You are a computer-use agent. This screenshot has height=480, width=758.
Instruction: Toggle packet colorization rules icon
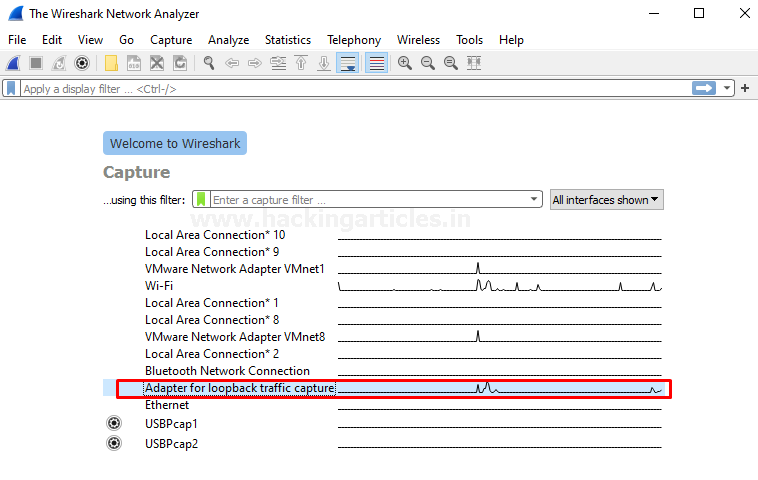[377, 63]
